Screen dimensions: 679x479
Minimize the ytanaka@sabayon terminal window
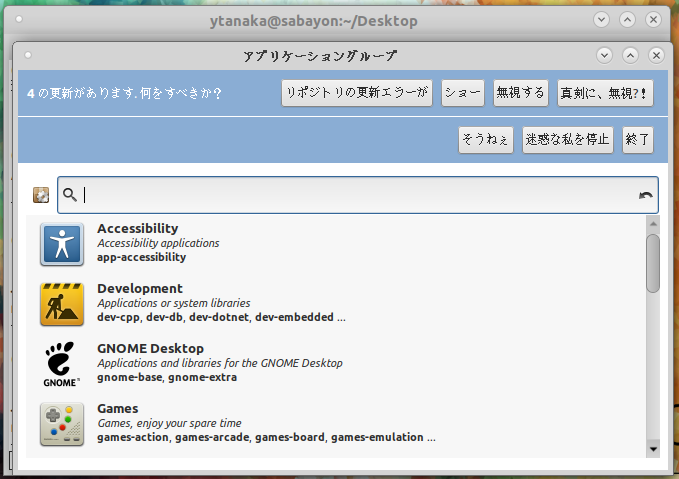pyautogui.click(x=601, y=19)
